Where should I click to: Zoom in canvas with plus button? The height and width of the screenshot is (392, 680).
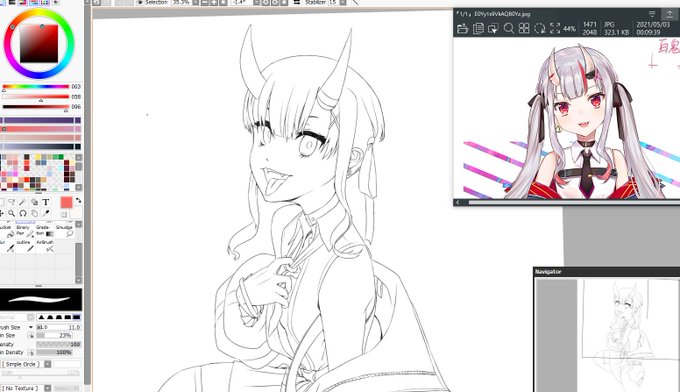pos(214,2)
